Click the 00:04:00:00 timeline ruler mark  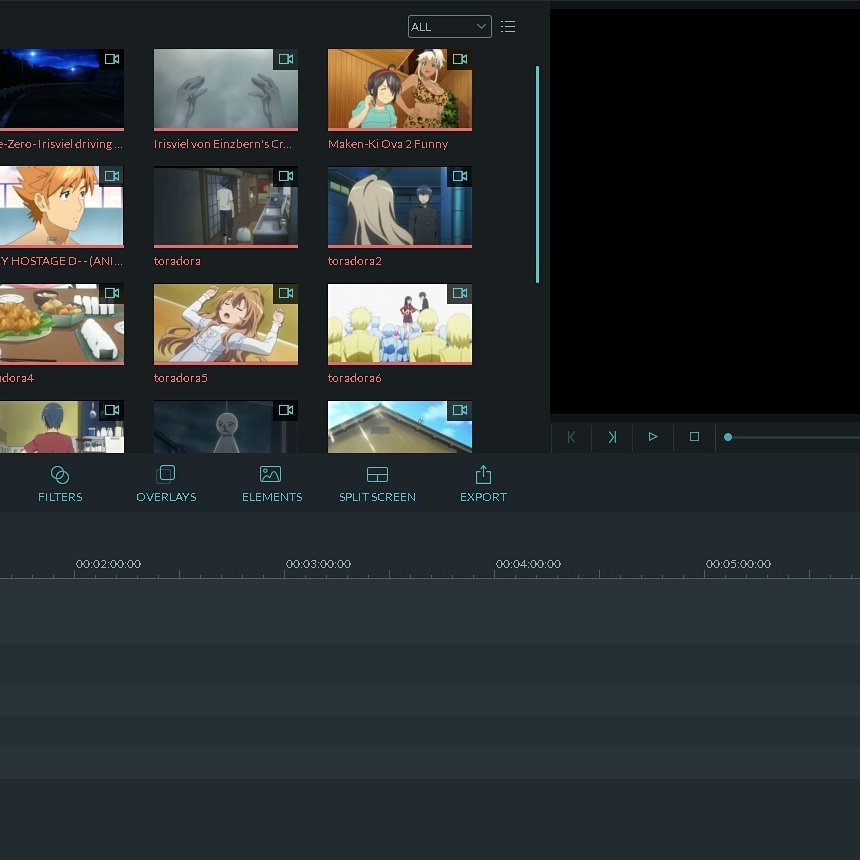(528, 564)
